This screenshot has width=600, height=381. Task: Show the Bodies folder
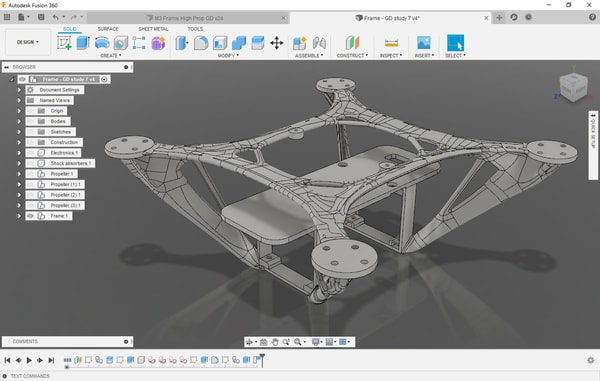pyautogui.click(x=31, y=121)
